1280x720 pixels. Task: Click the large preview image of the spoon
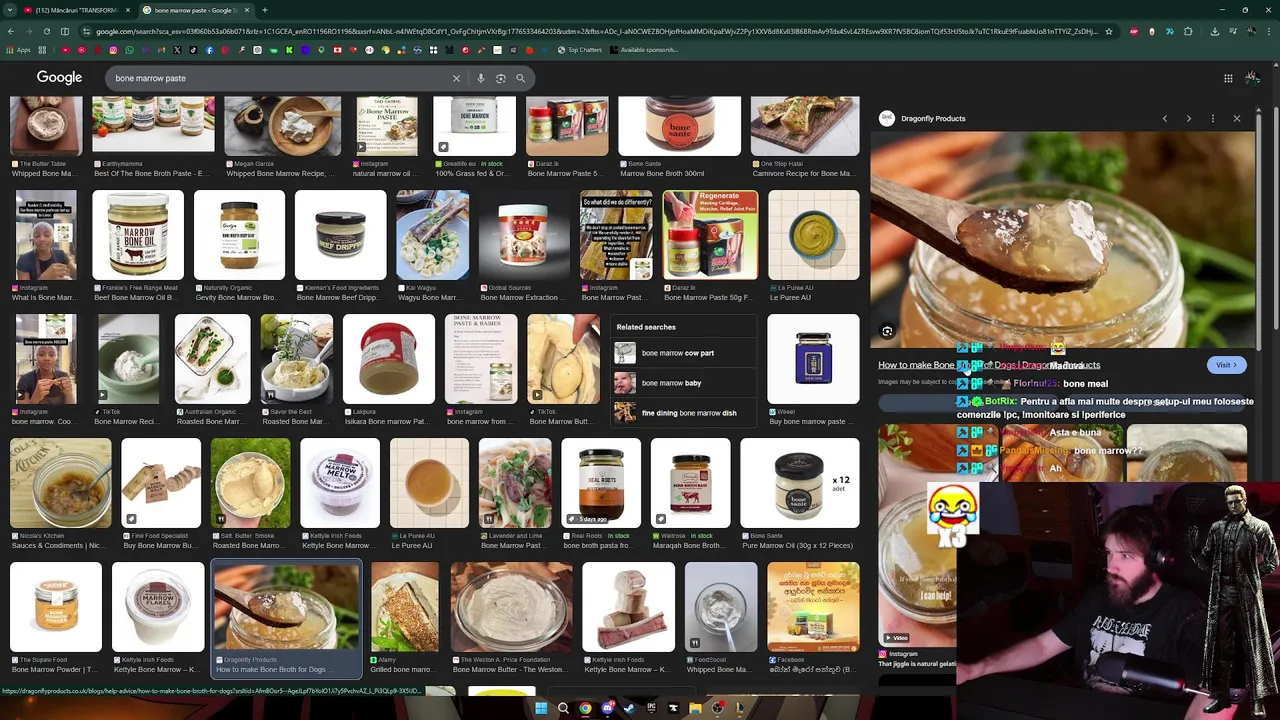click(x=1062, y=240)
